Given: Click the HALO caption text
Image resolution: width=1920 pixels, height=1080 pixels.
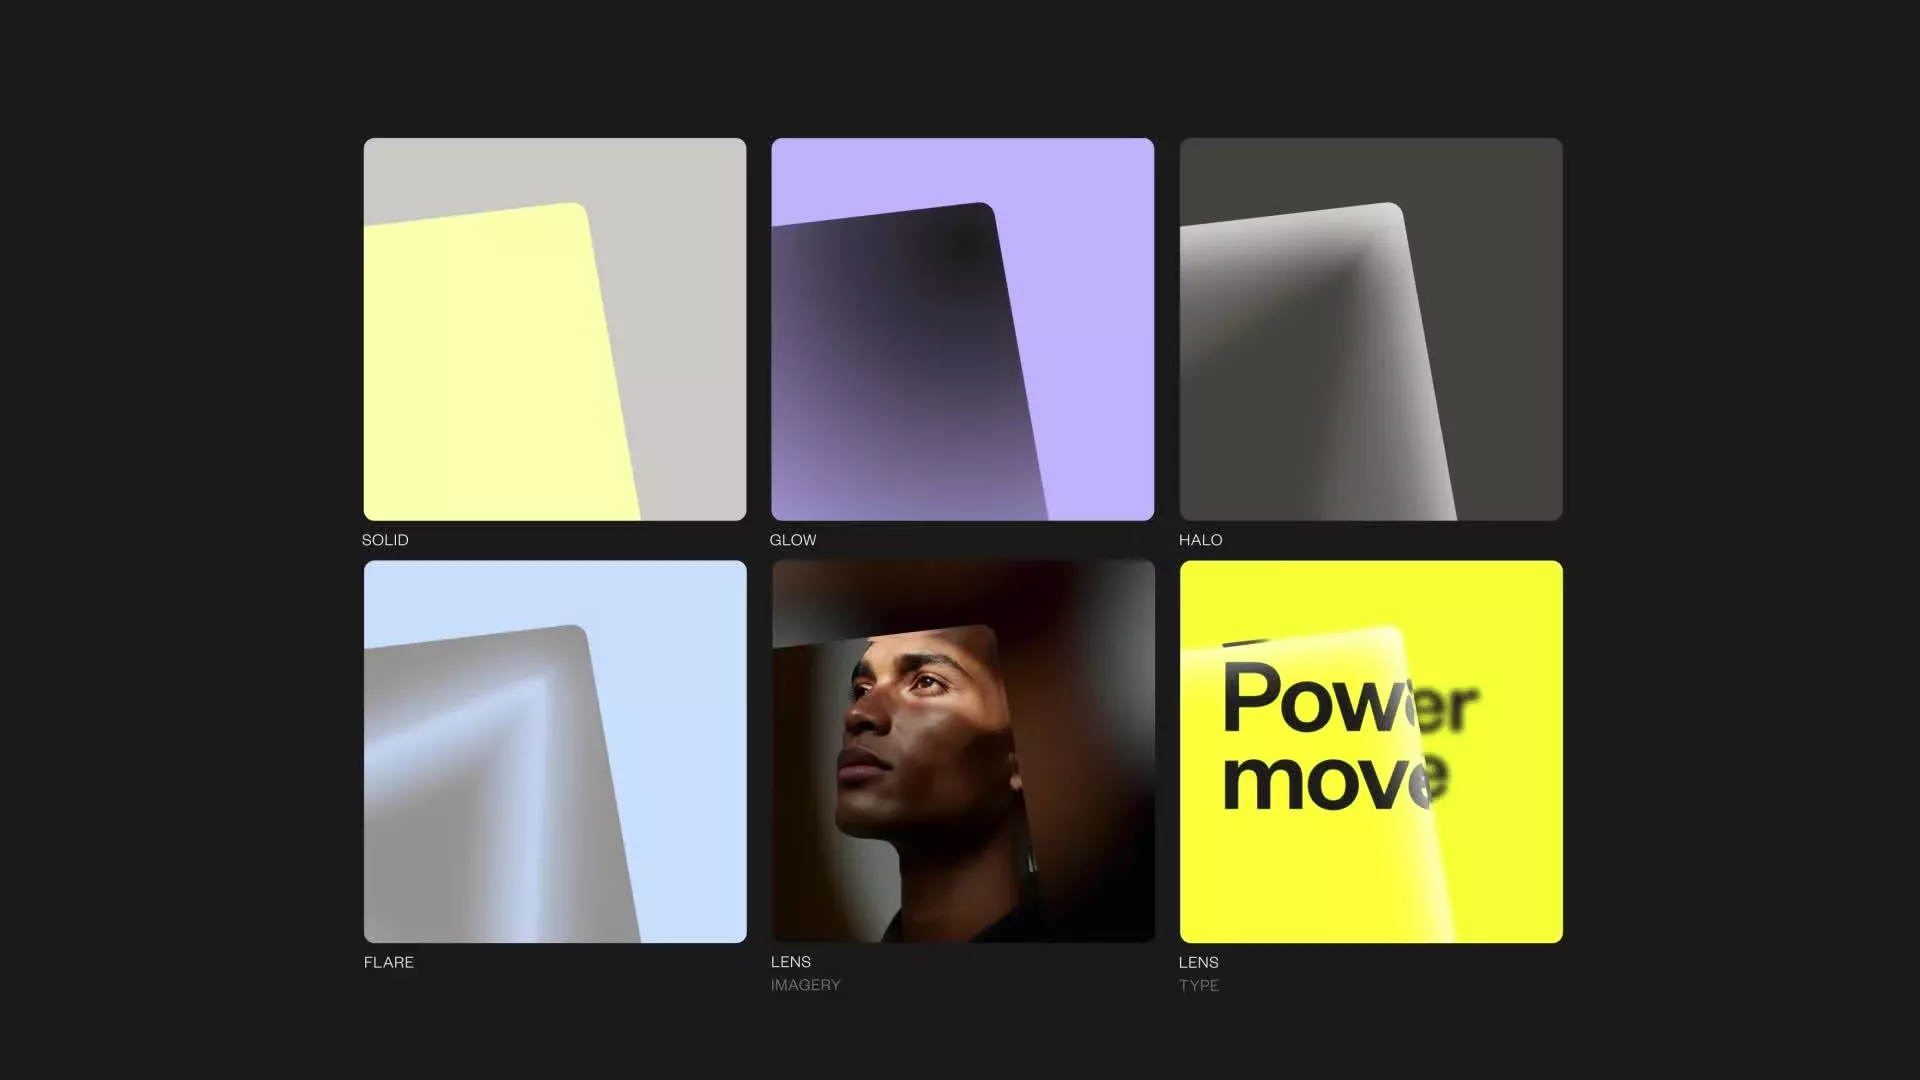Looking at the screenshot, I should 1200,540.
